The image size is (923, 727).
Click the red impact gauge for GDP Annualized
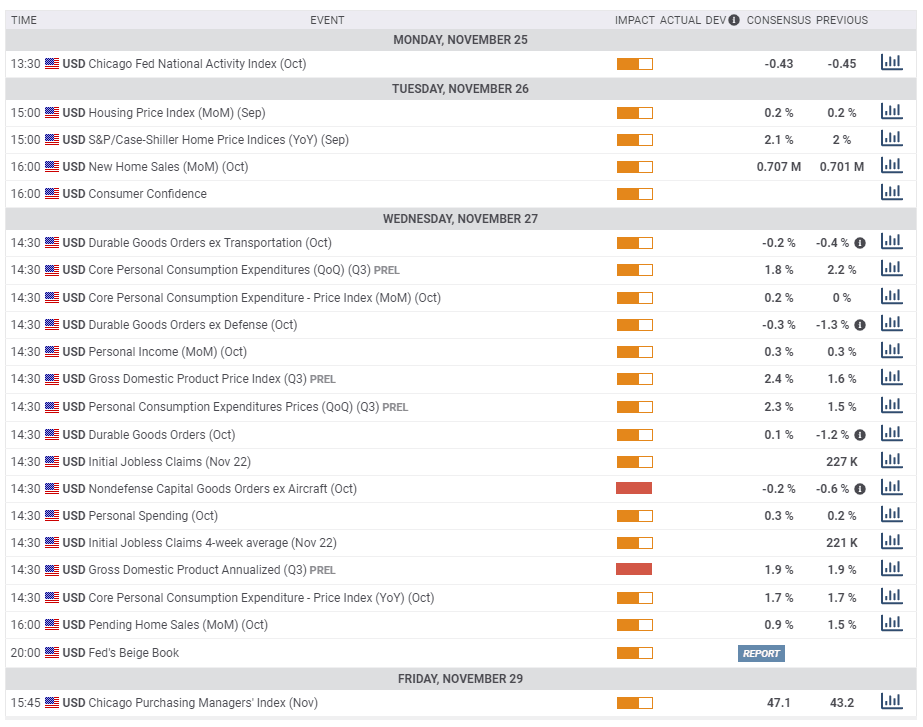pyautogui.click(x=635, y=569)
